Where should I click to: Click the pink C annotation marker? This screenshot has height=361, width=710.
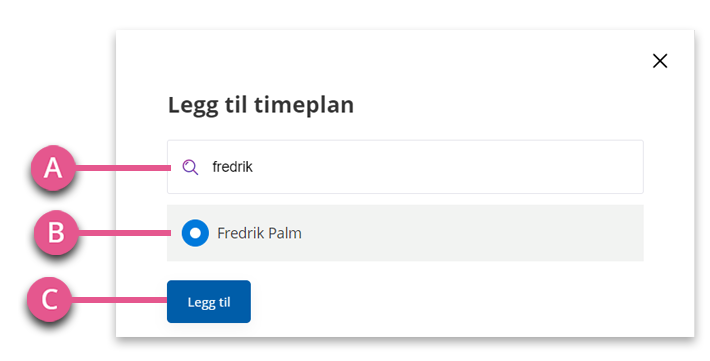pos(49,299)
